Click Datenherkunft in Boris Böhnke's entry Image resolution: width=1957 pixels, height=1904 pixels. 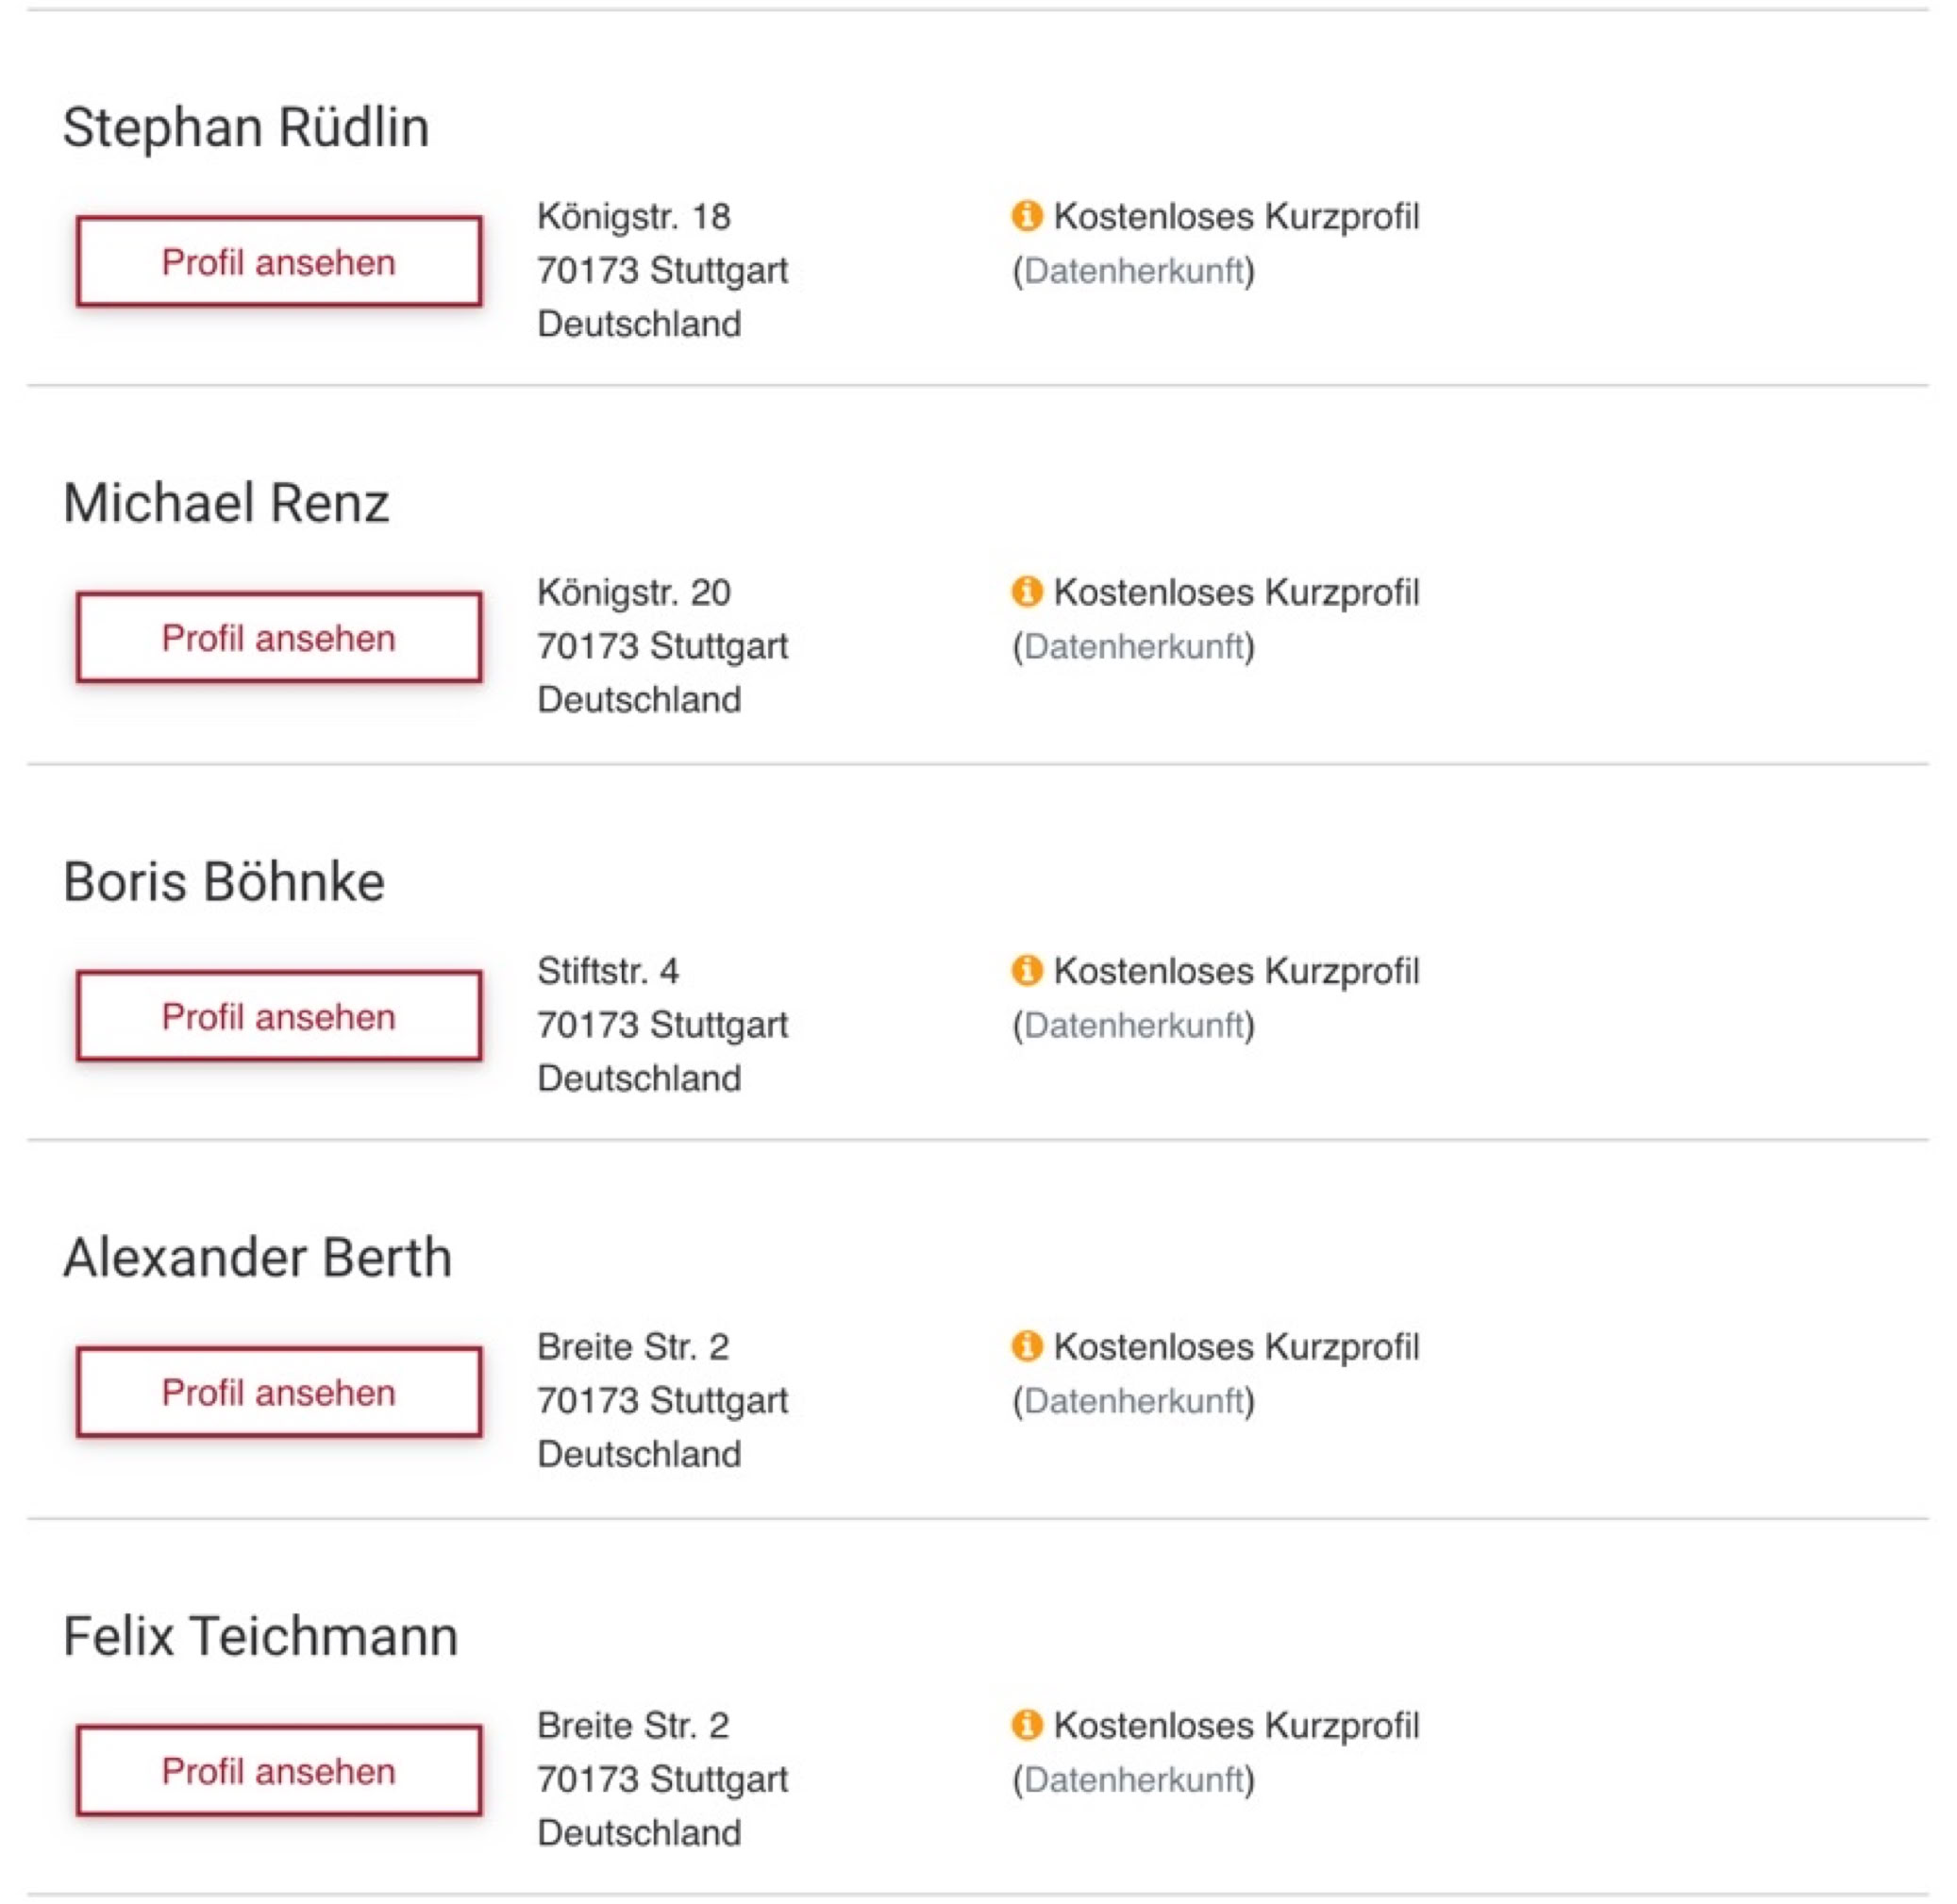pyautogui.click(x=1133, y=1026)
